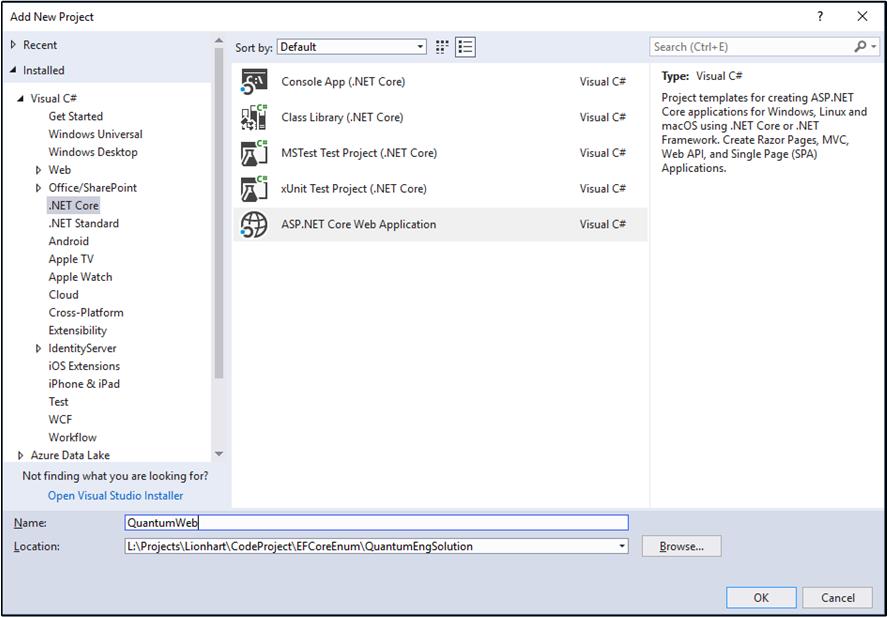This screenshot has width=888, height=617.
Task: Expand the Web tree node
Action: pyautogui.click(x=39, y=170)
